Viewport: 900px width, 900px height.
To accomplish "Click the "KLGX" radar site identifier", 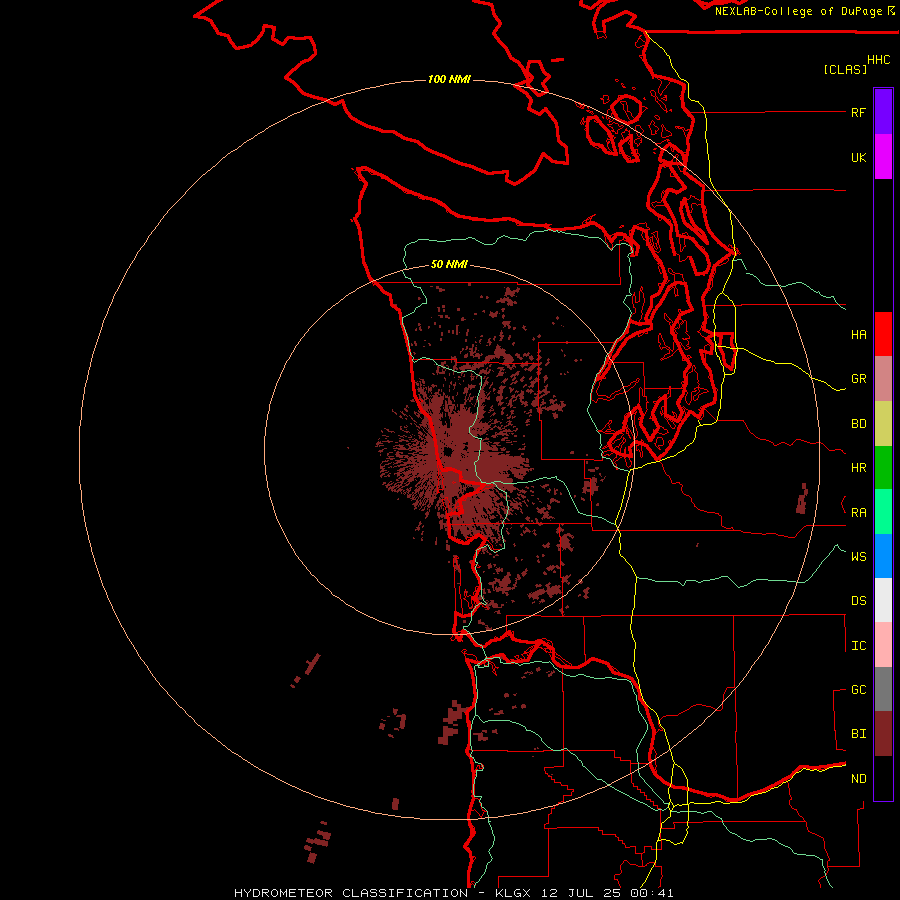I will 513,893.
